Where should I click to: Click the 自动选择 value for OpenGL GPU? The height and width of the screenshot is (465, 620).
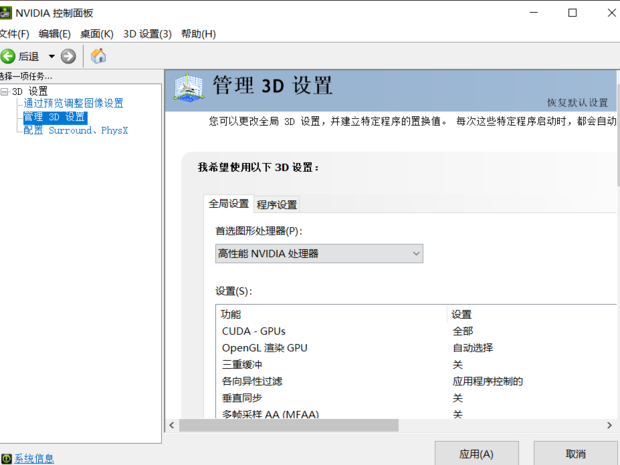pos(473,348)
